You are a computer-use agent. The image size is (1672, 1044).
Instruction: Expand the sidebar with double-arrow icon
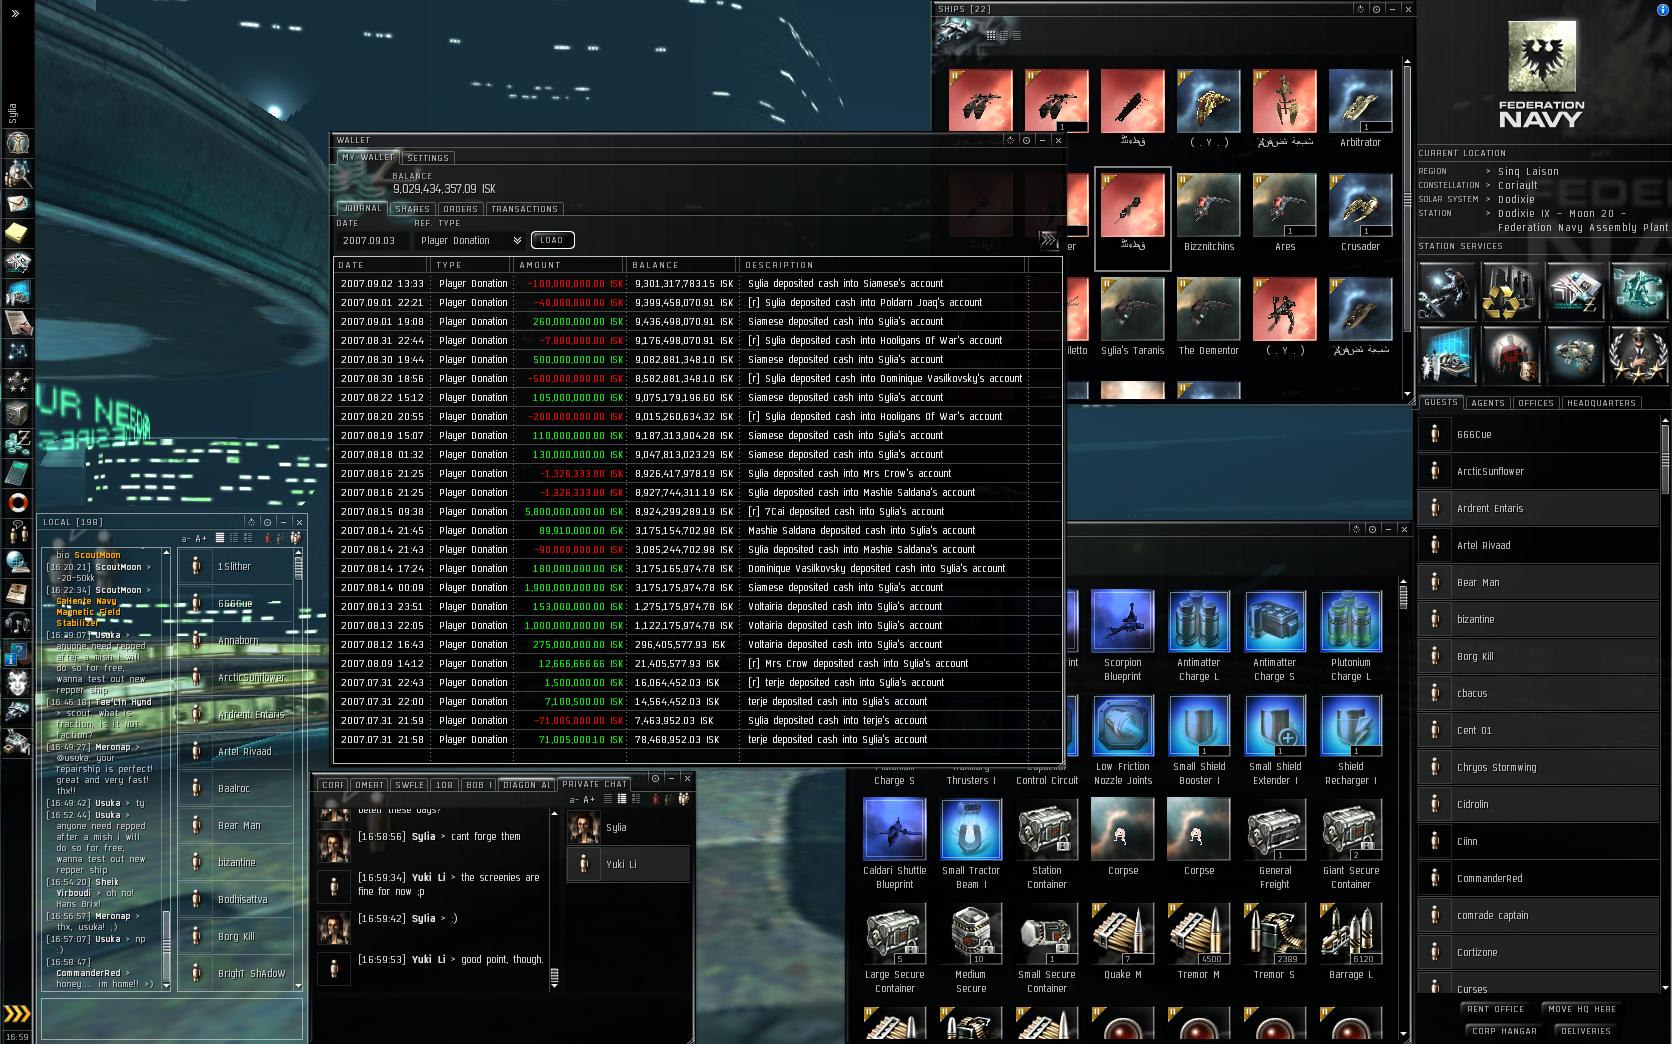15,14
